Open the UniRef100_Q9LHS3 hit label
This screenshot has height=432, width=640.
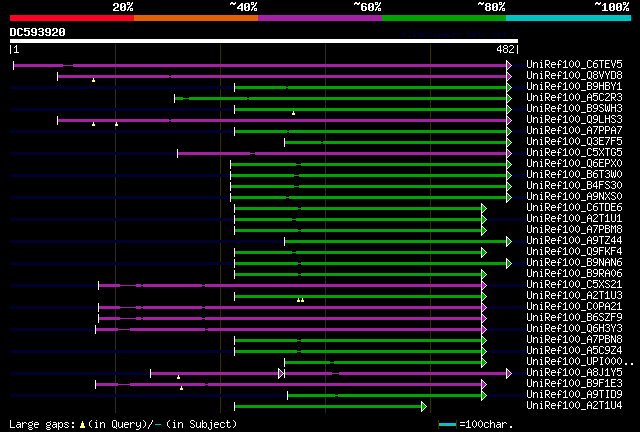click(x=574, y=120)
